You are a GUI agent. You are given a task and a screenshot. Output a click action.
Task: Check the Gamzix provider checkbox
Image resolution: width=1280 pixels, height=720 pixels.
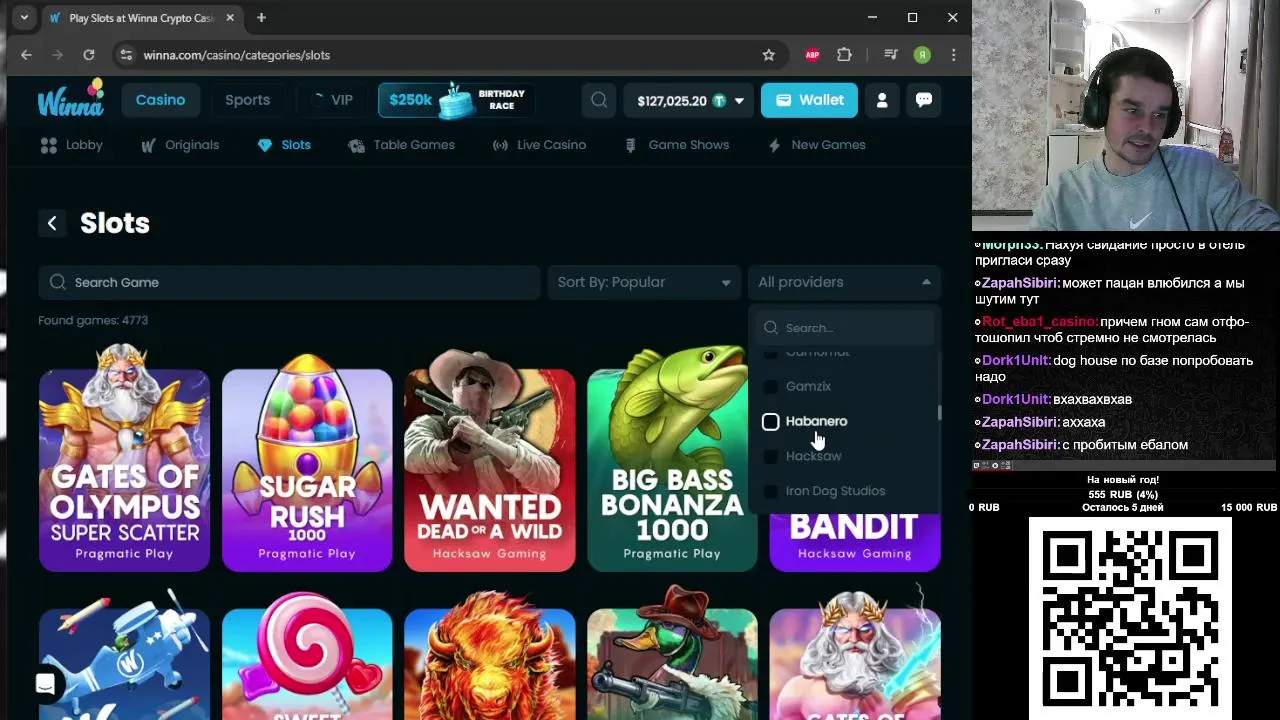770,386
